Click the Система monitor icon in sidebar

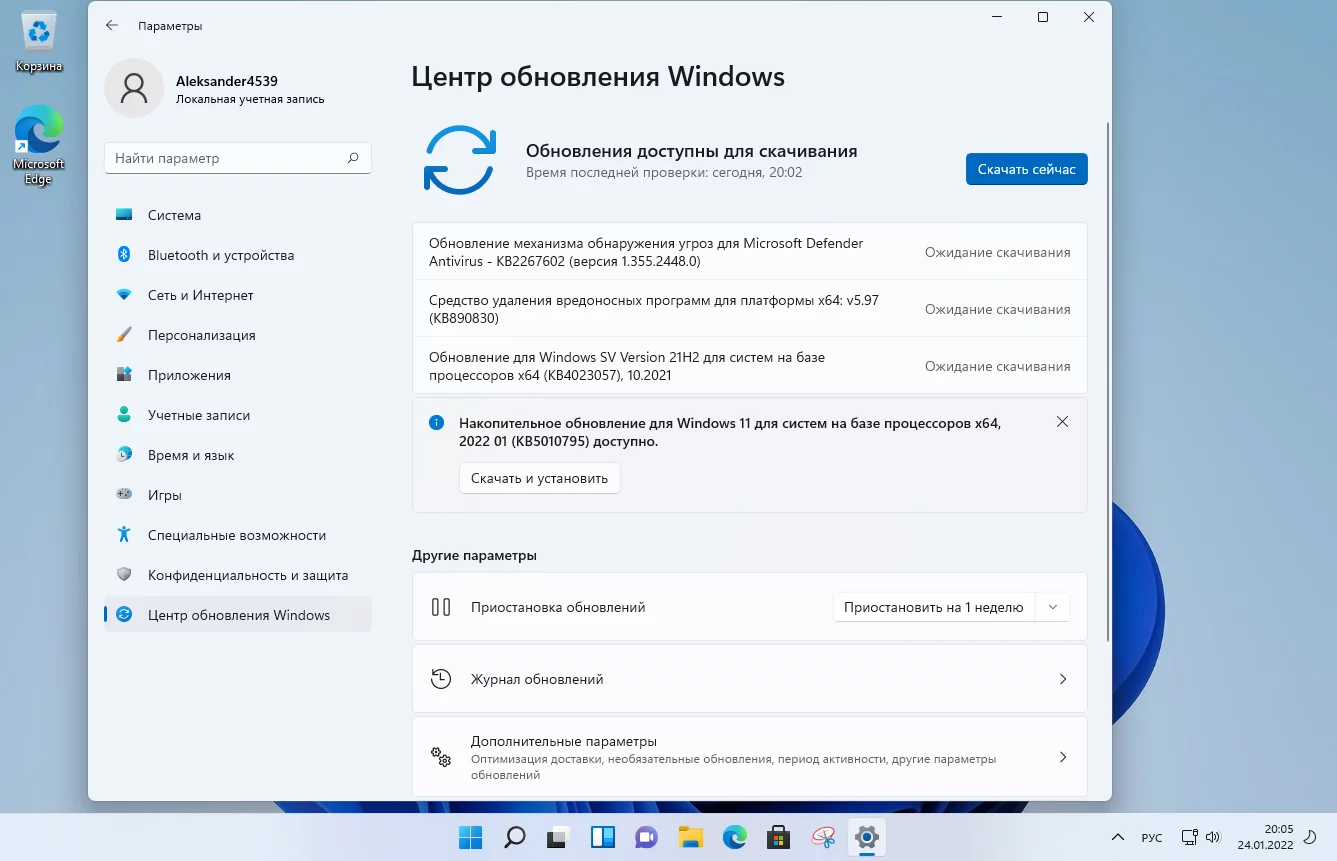(124, 215)
